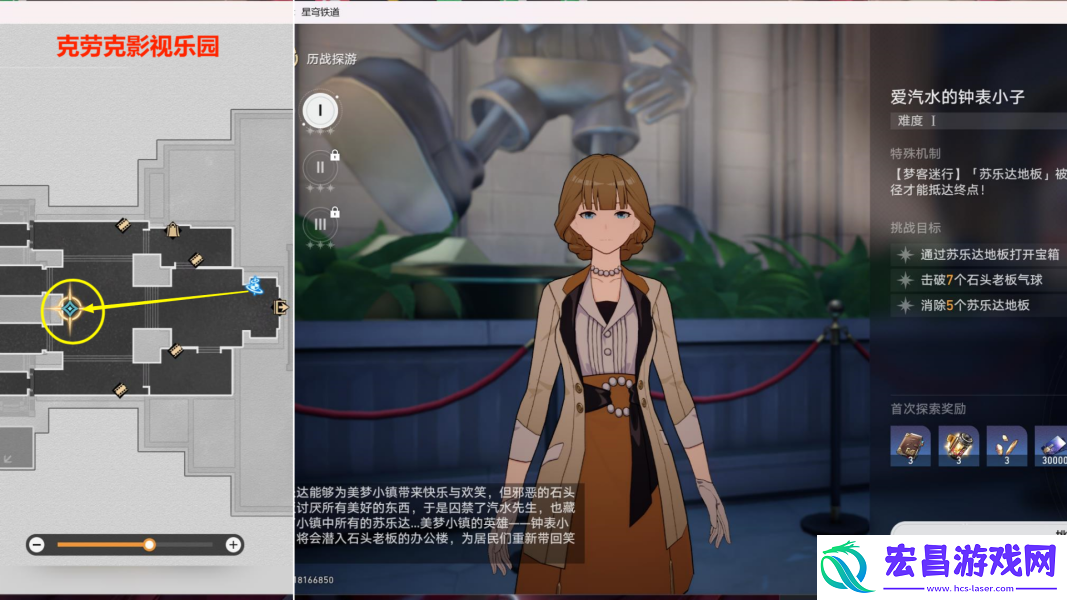Click the weight-shaped marker atop the map
1067x600 pixels.
click(173, 230)
